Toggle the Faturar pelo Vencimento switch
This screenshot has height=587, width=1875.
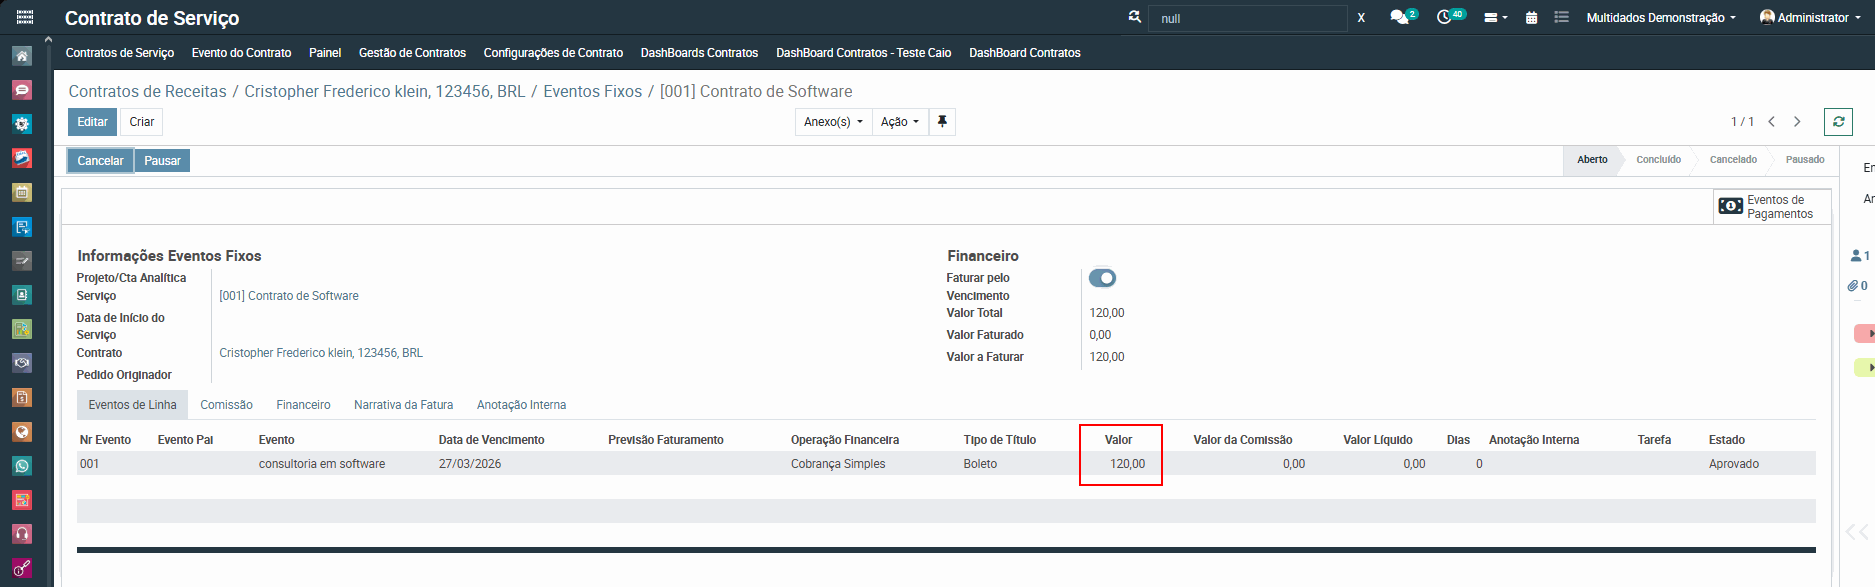[1102, 278]
